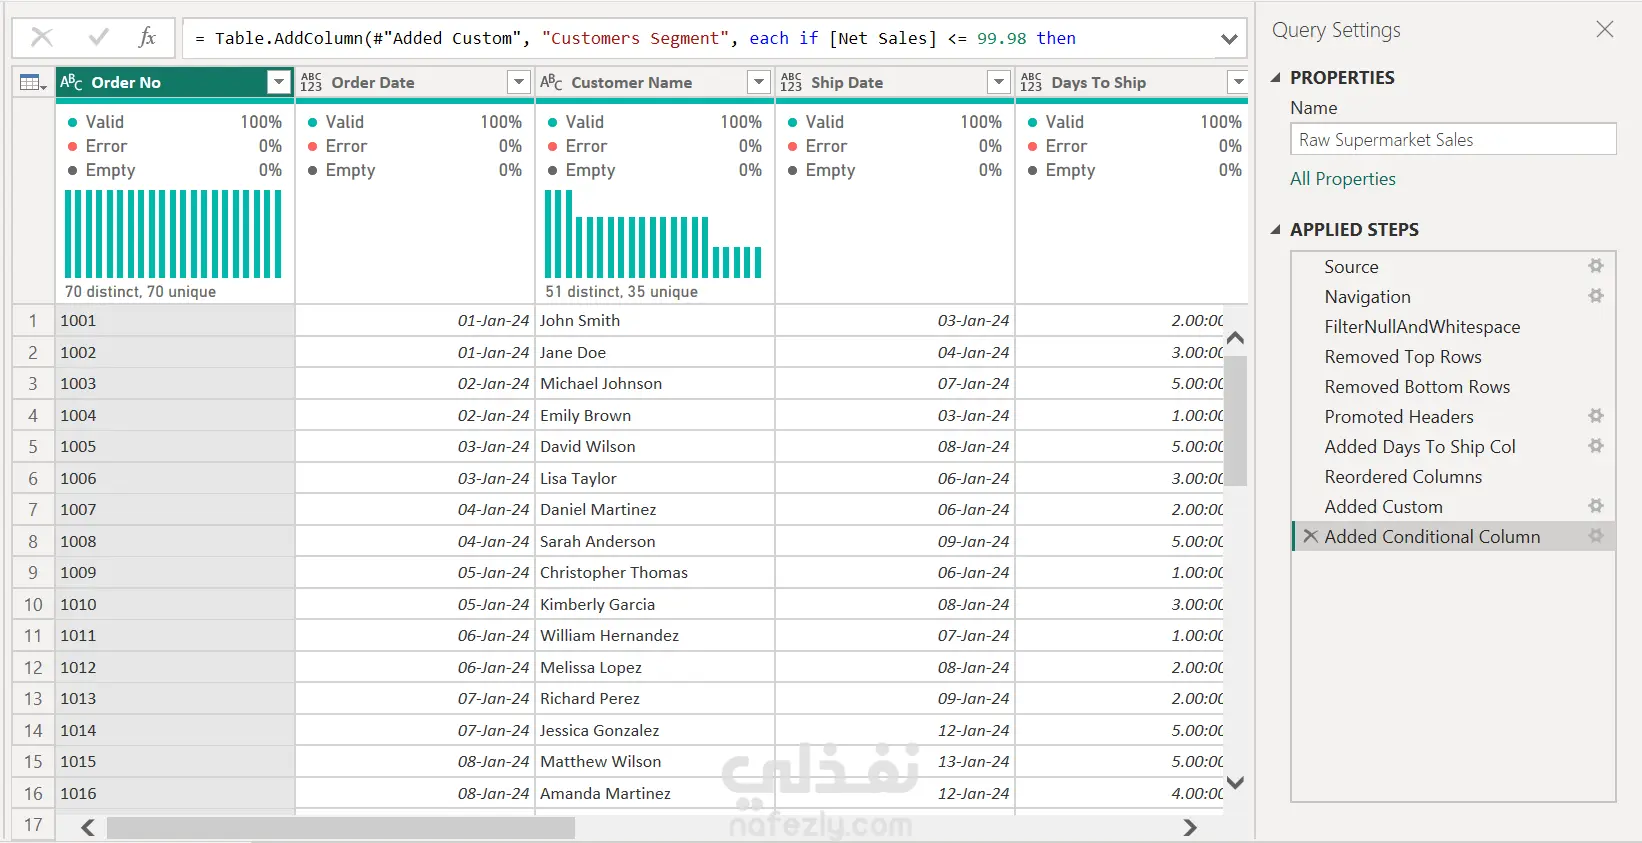
Task: Click the horizontal scrollbar left arrow
Action: (x=88, y=827)
